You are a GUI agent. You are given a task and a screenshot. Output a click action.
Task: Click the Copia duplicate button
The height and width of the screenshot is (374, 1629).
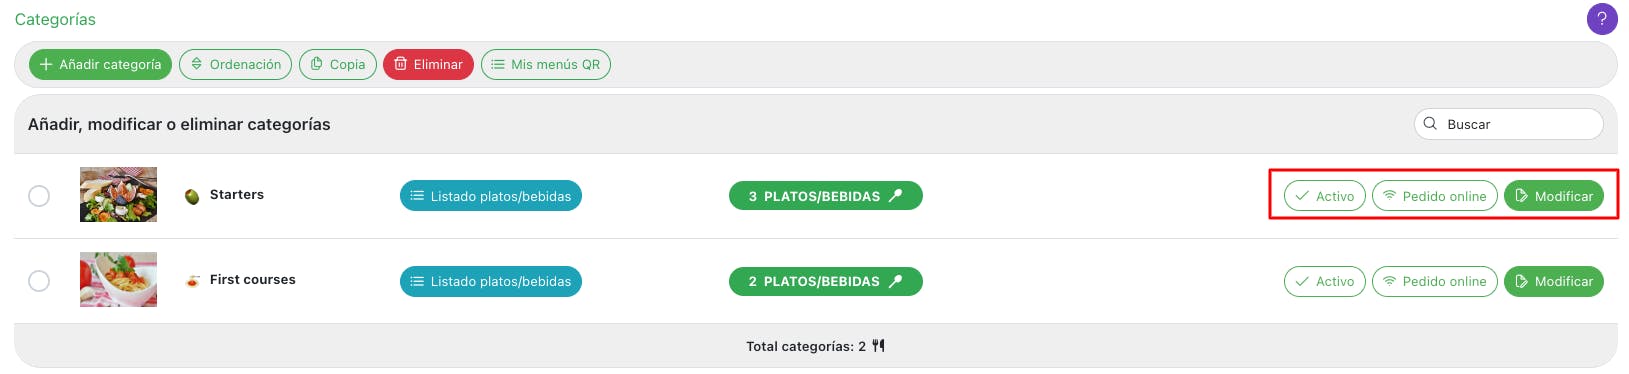pyautogui.click(x=338, y=65)
